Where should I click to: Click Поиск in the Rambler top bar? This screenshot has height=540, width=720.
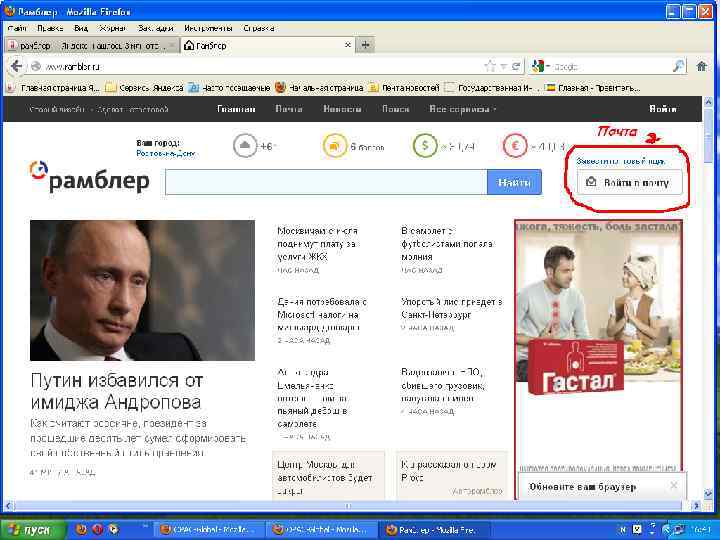pyautogui.click(x=395, y=109)
